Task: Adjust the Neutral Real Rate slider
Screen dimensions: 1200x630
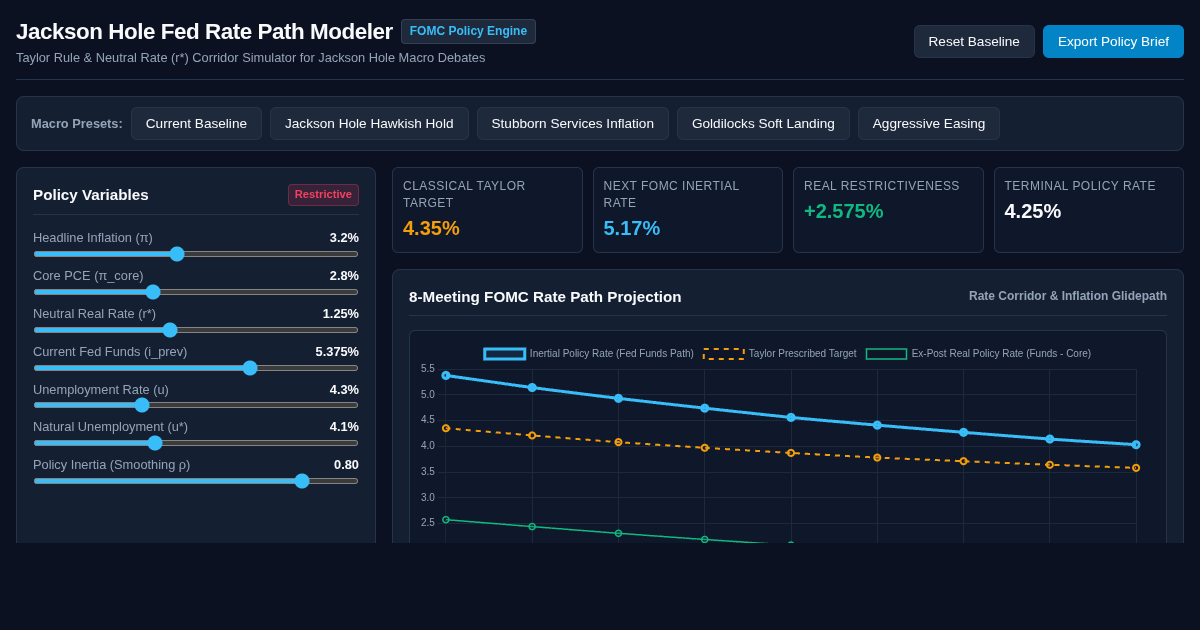Action: [196, 330]
